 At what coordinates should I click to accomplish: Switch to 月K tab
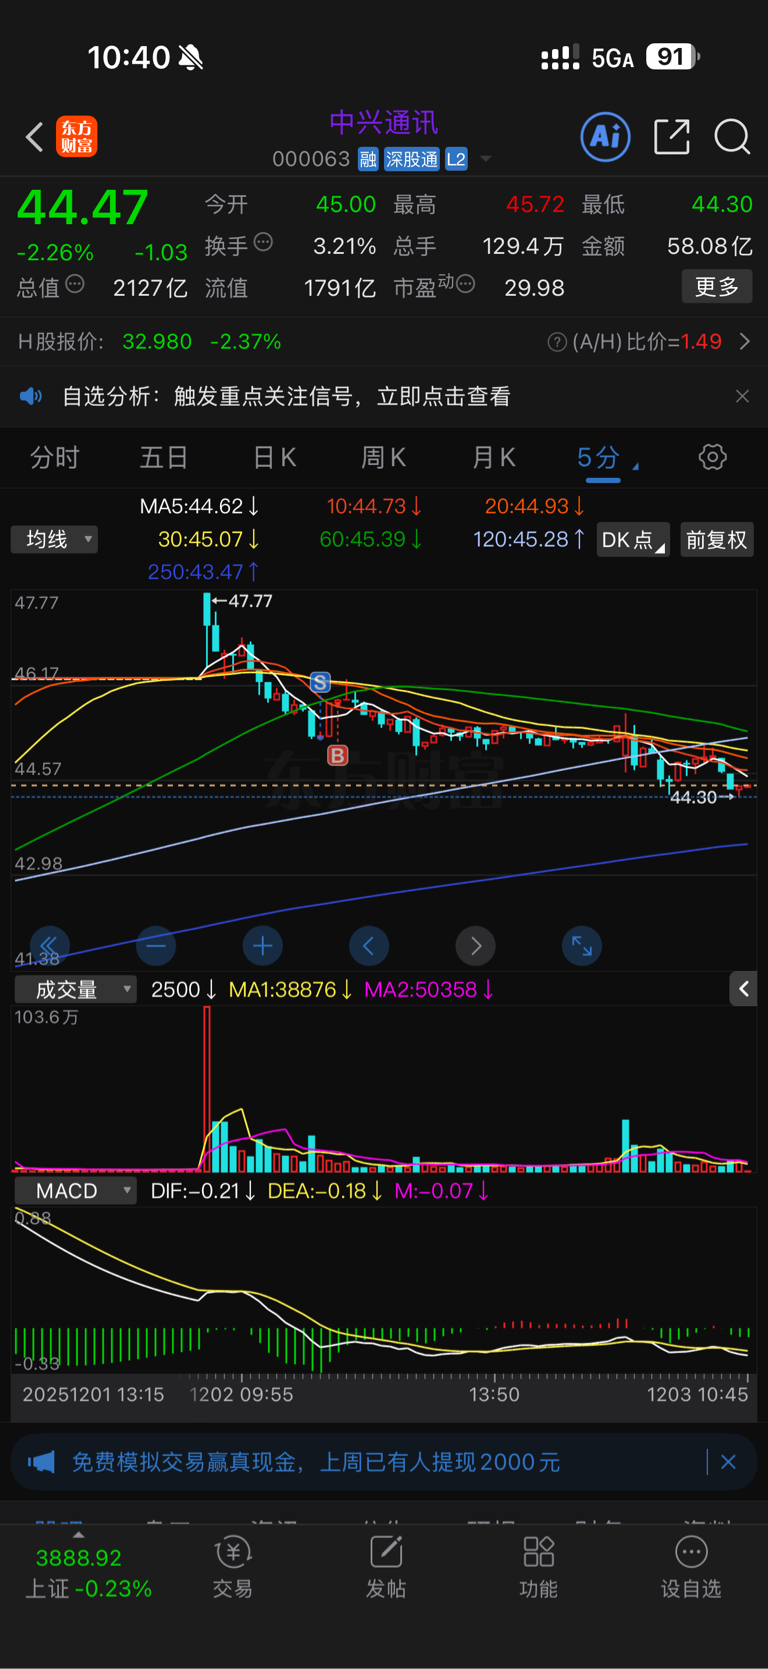coord(493,458)
